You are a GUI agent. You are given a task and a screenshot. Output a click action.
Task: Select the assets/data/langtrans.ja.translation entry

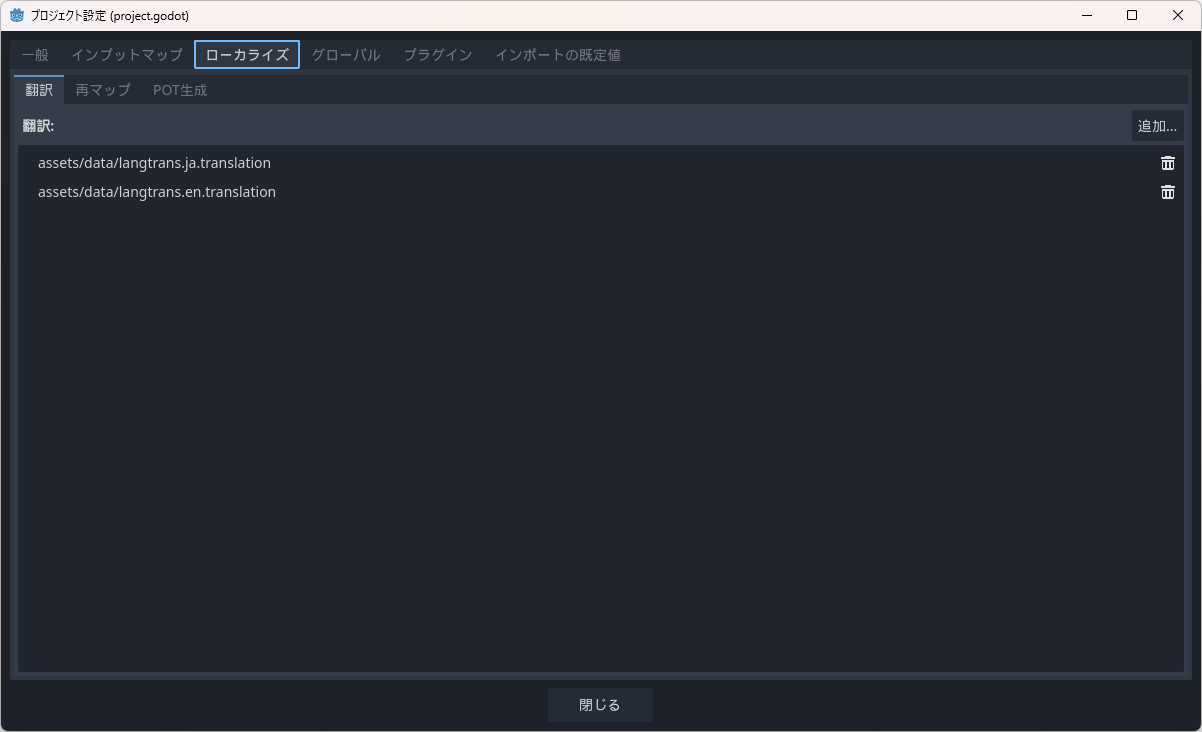(x=154, y=163)
